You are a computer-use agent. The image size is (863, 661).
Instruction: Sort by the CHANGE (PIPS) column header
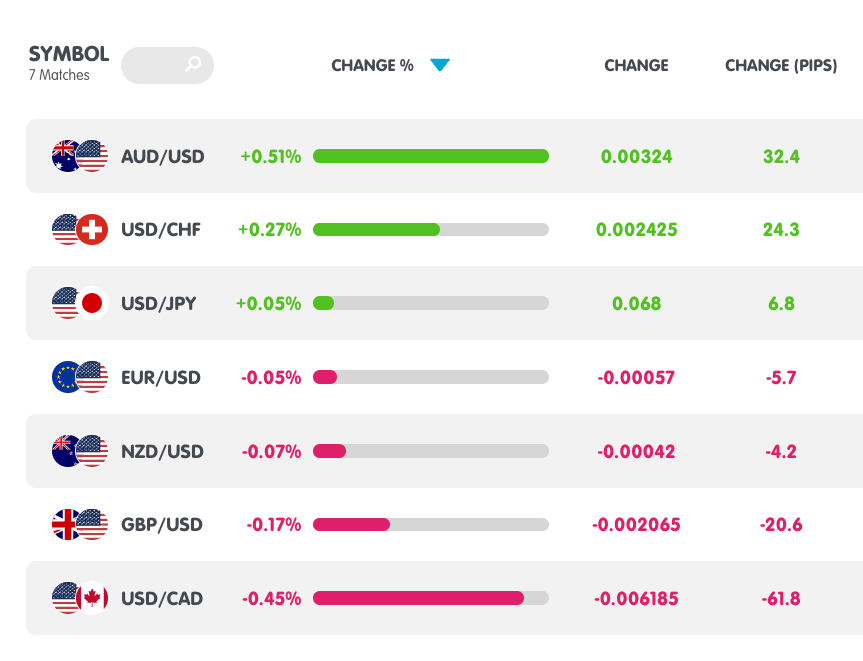781,66
